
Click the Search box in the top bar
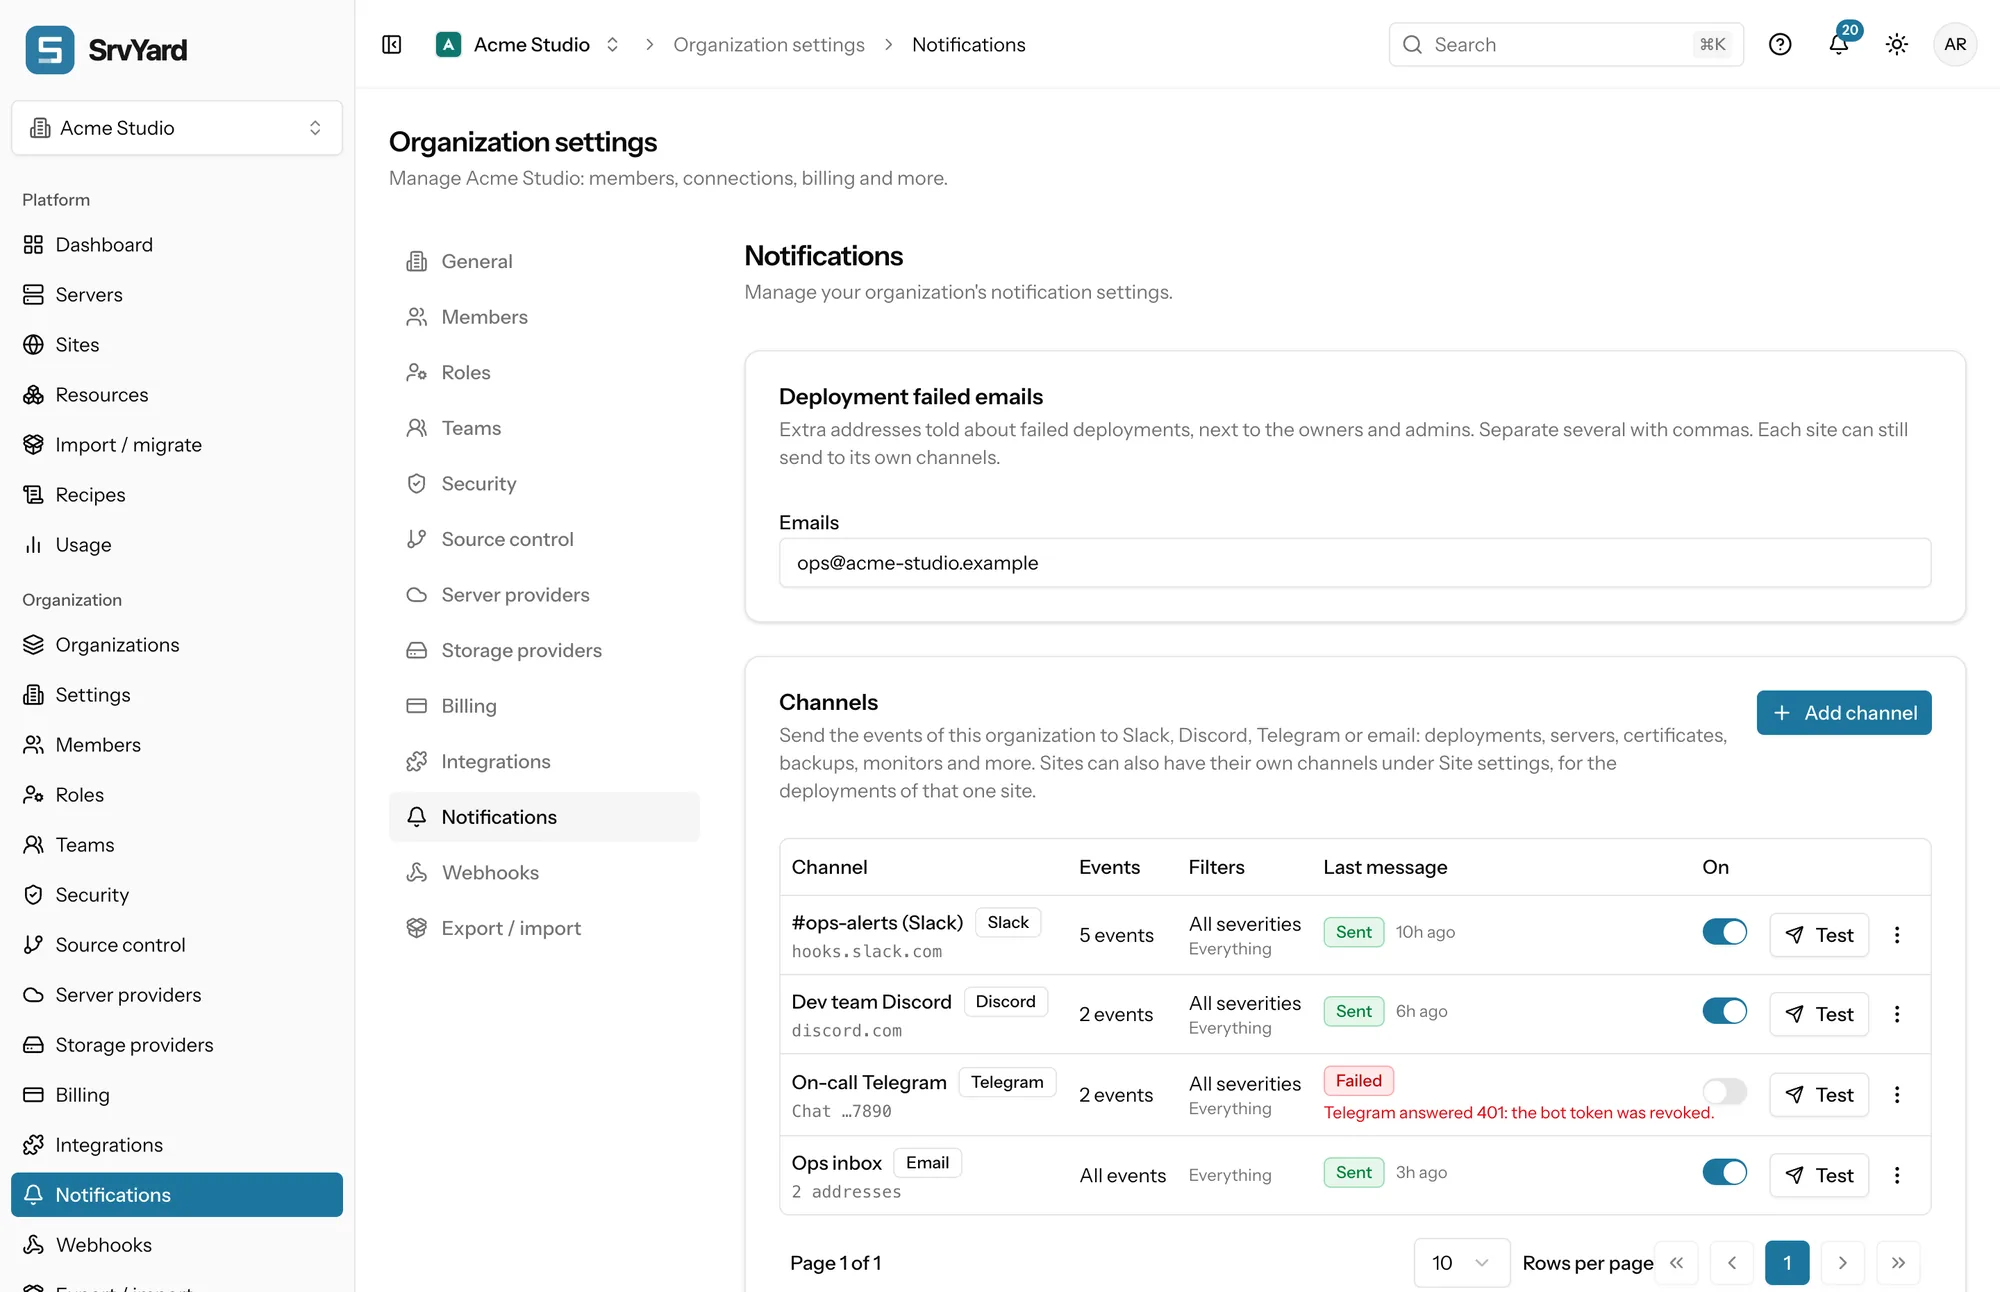pyautogui.click(x=1566, y=45)
